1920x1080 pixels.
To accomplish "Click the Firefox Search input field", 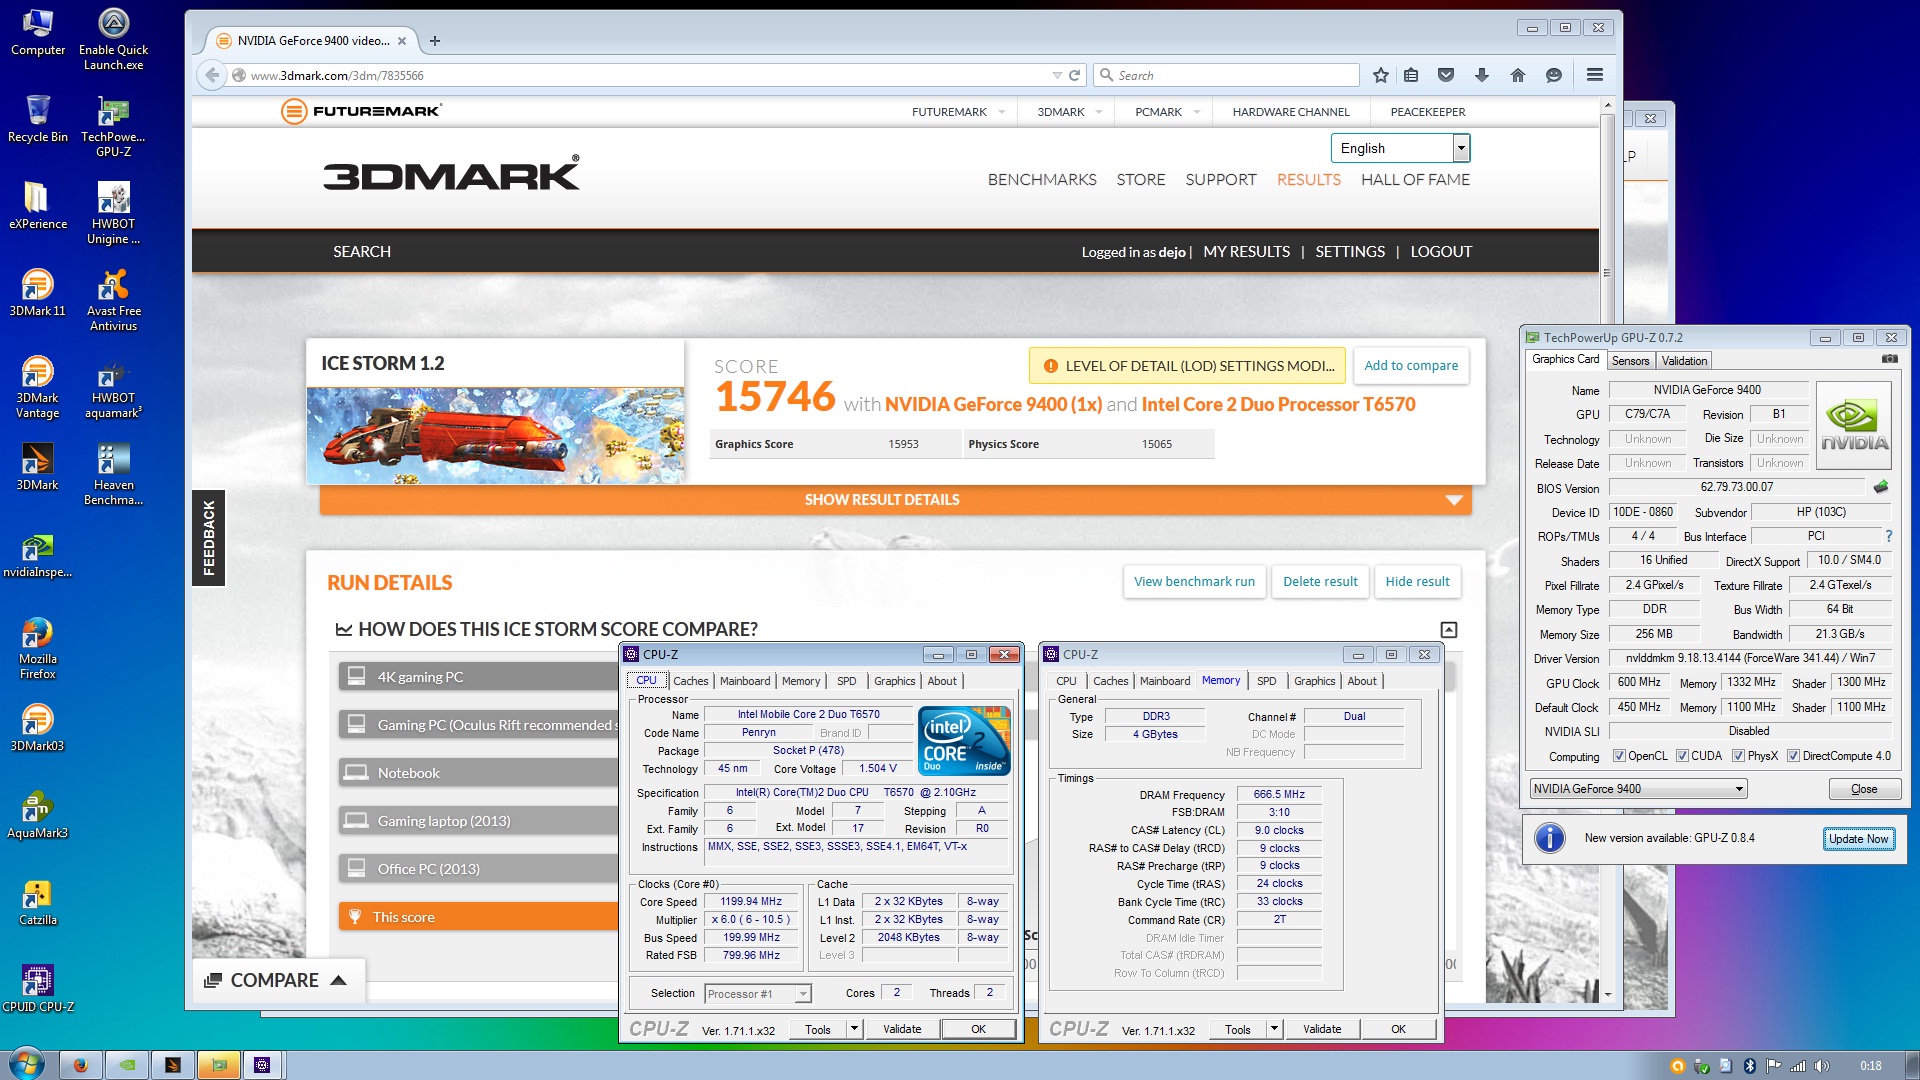I will pyautogui.click(x=1227, y=75).
